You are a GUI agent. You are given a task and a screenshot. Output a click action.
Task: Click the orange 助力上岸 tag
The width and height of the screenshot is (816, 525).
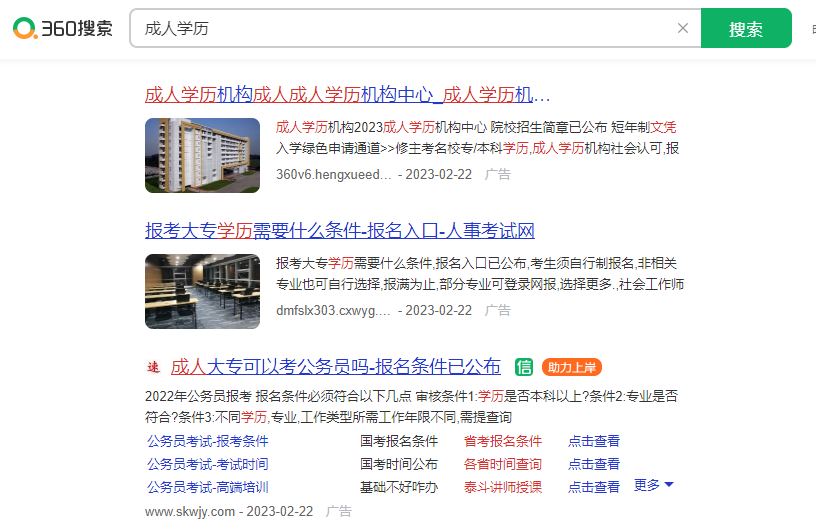click(571, 367)
